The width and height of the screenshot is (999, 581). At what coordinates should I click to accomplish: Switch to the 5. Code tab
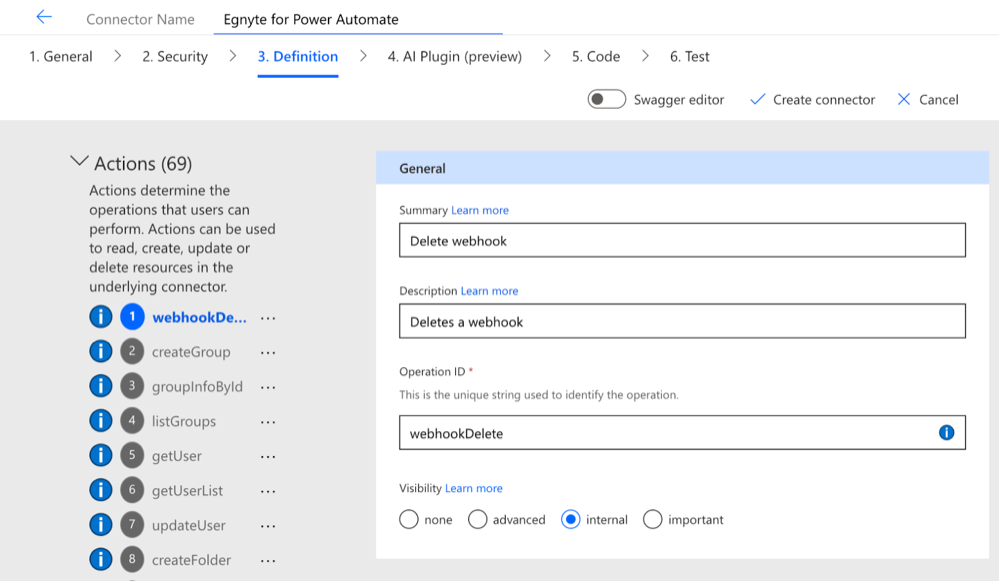(596, 57)
